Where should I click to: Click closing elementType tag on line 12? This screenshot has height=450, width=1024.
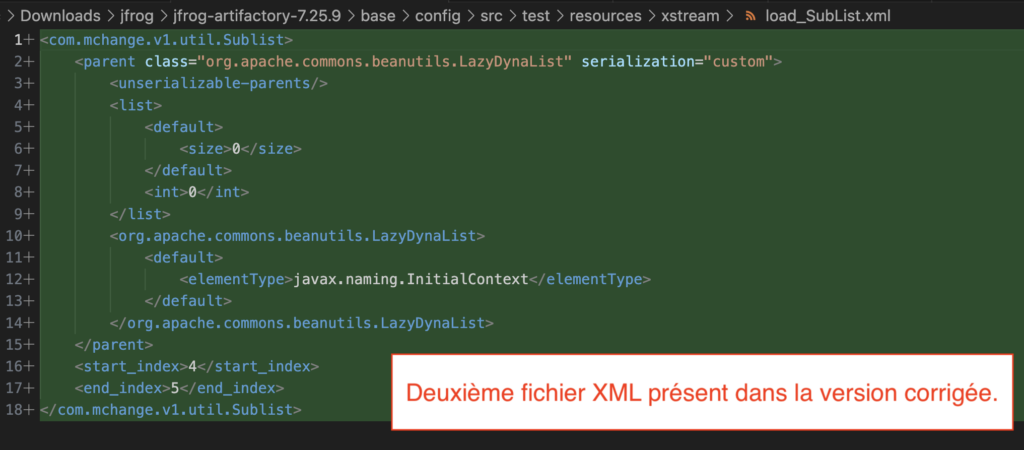[x=590, y=280]
